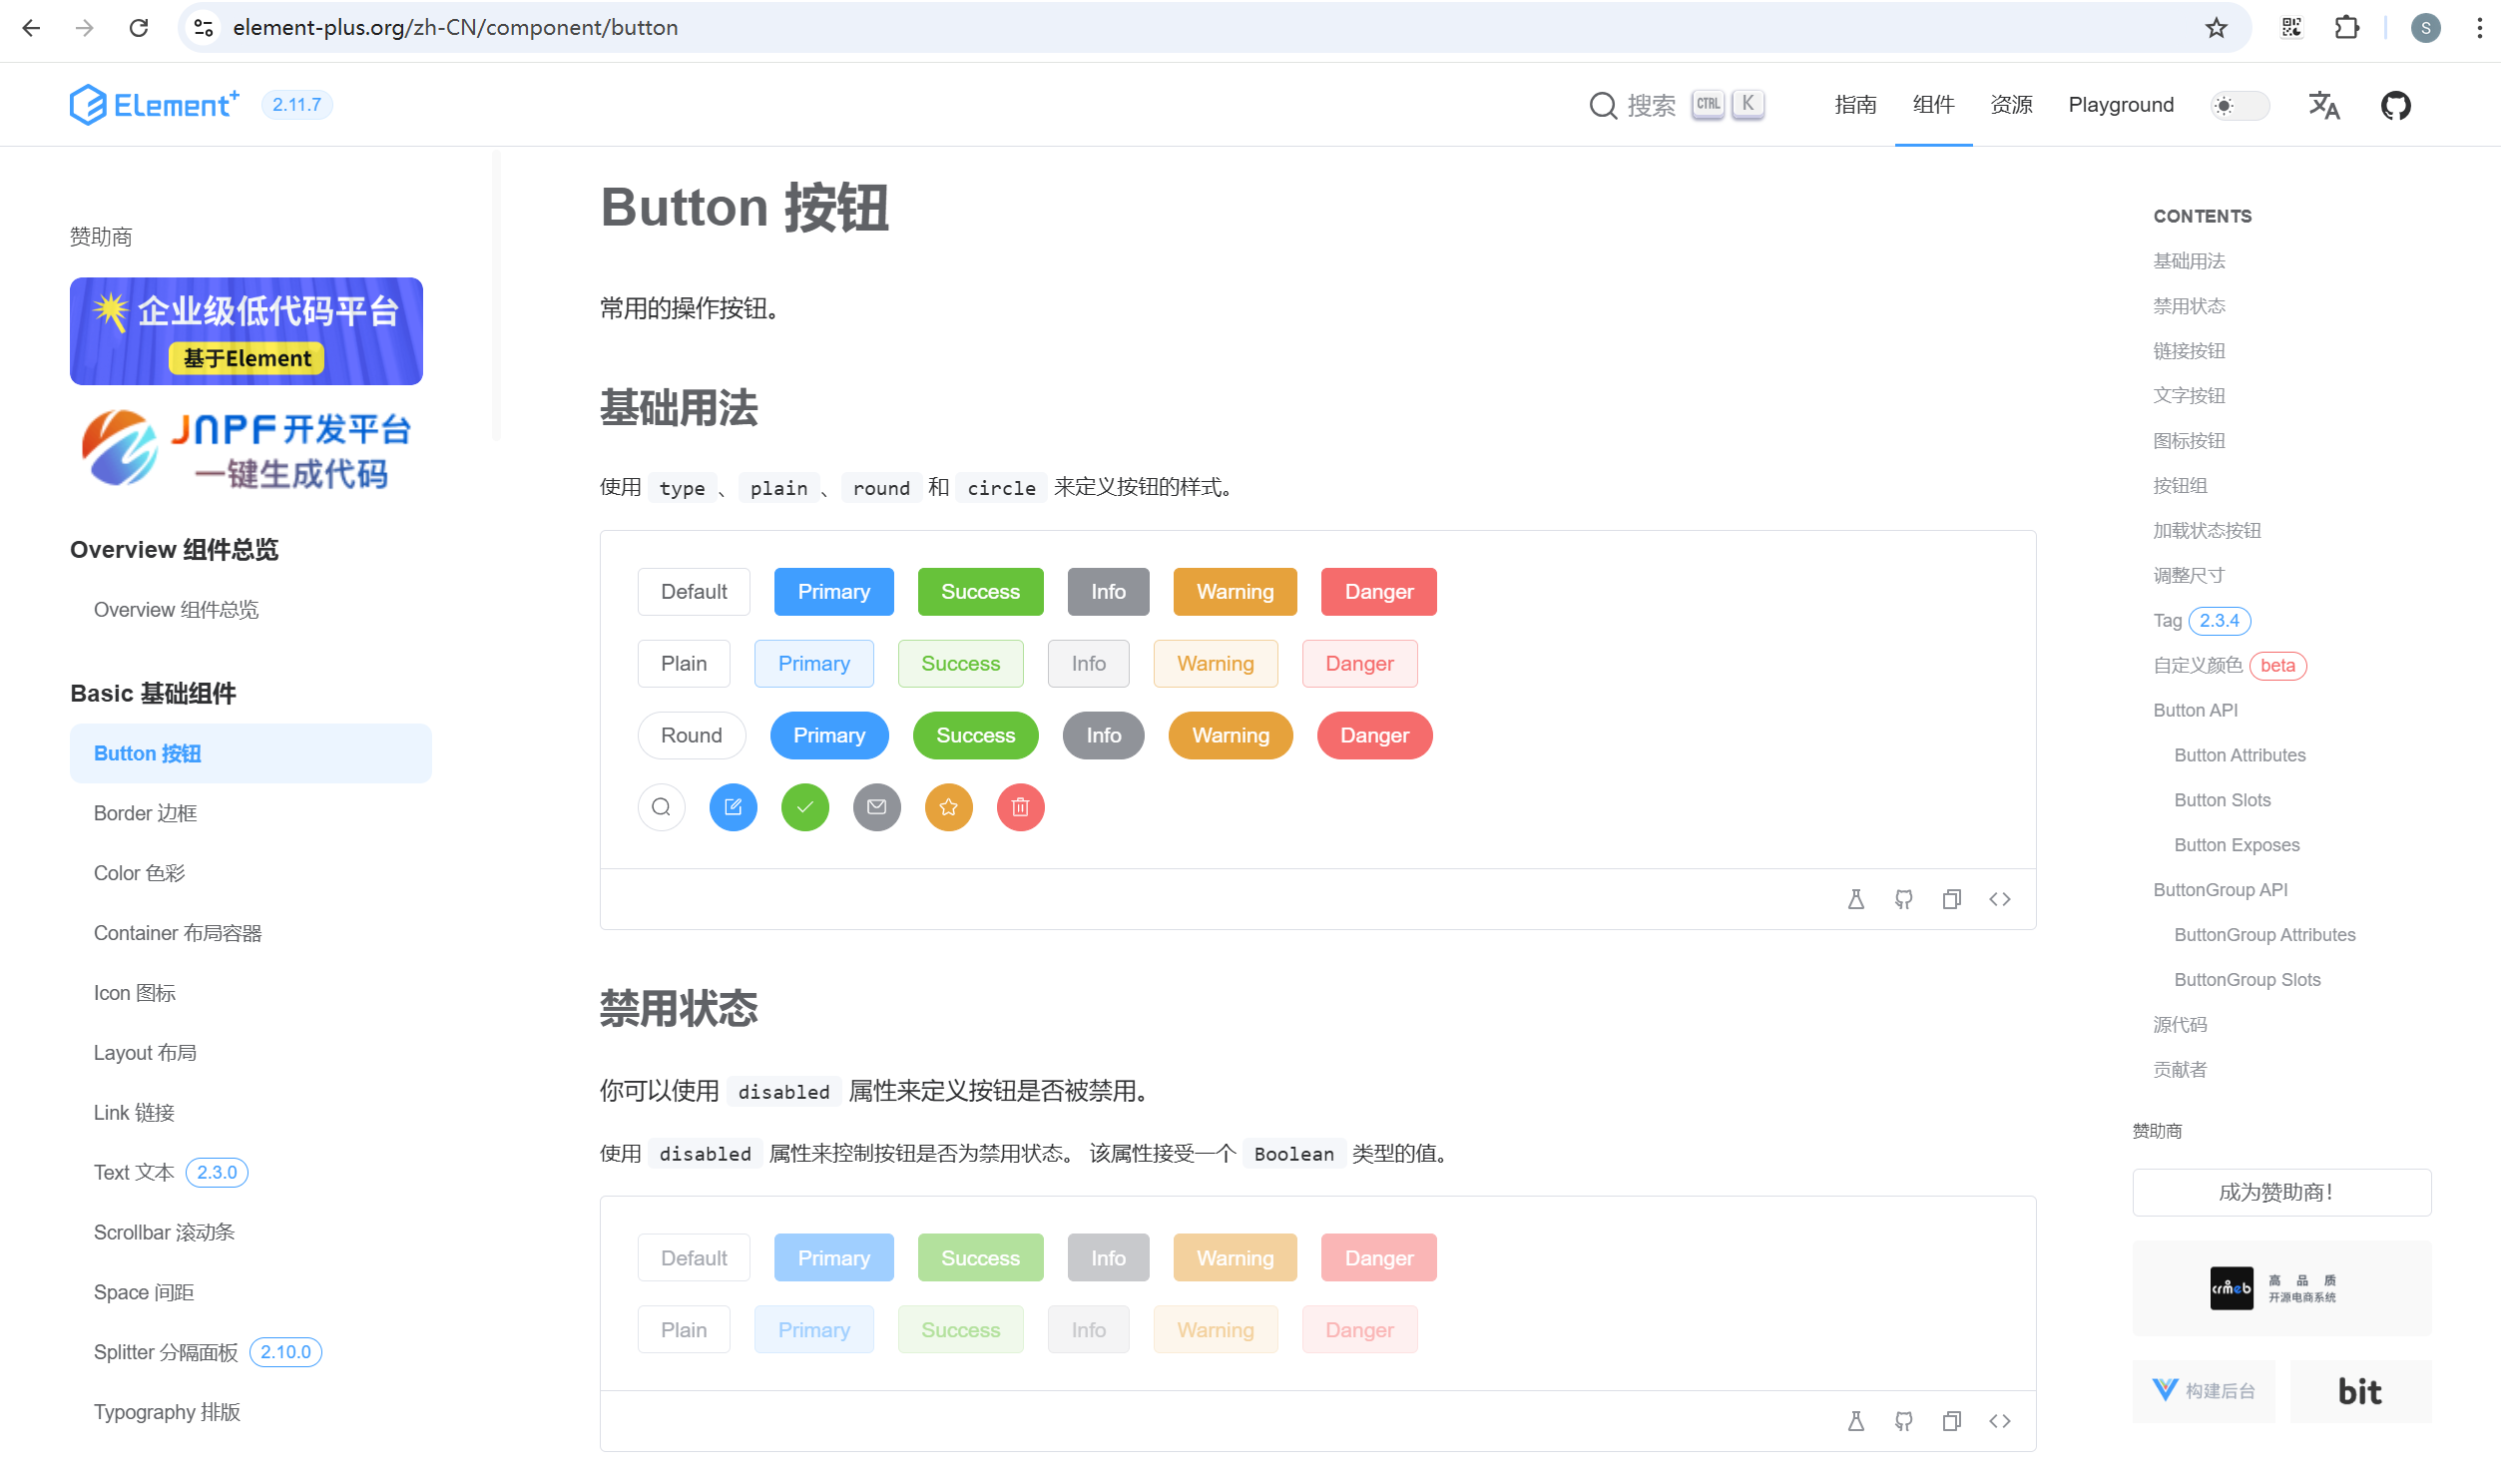This screenshot has height=1484, width=2501.
Task: Open the Playground page from the header
Action: click(2120, 104)
